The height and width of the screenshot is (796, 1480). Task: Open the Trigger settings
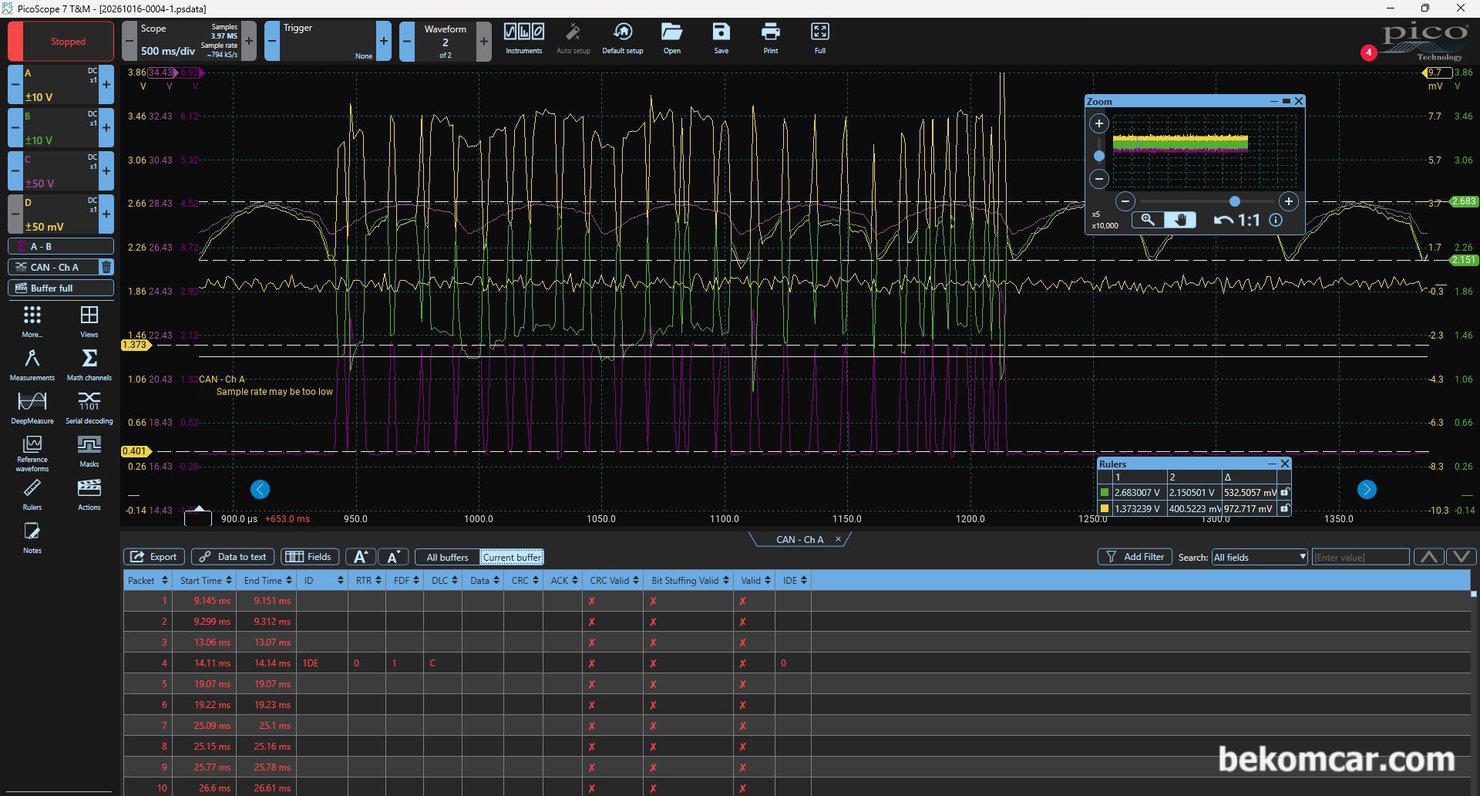(x=328, y=42)
